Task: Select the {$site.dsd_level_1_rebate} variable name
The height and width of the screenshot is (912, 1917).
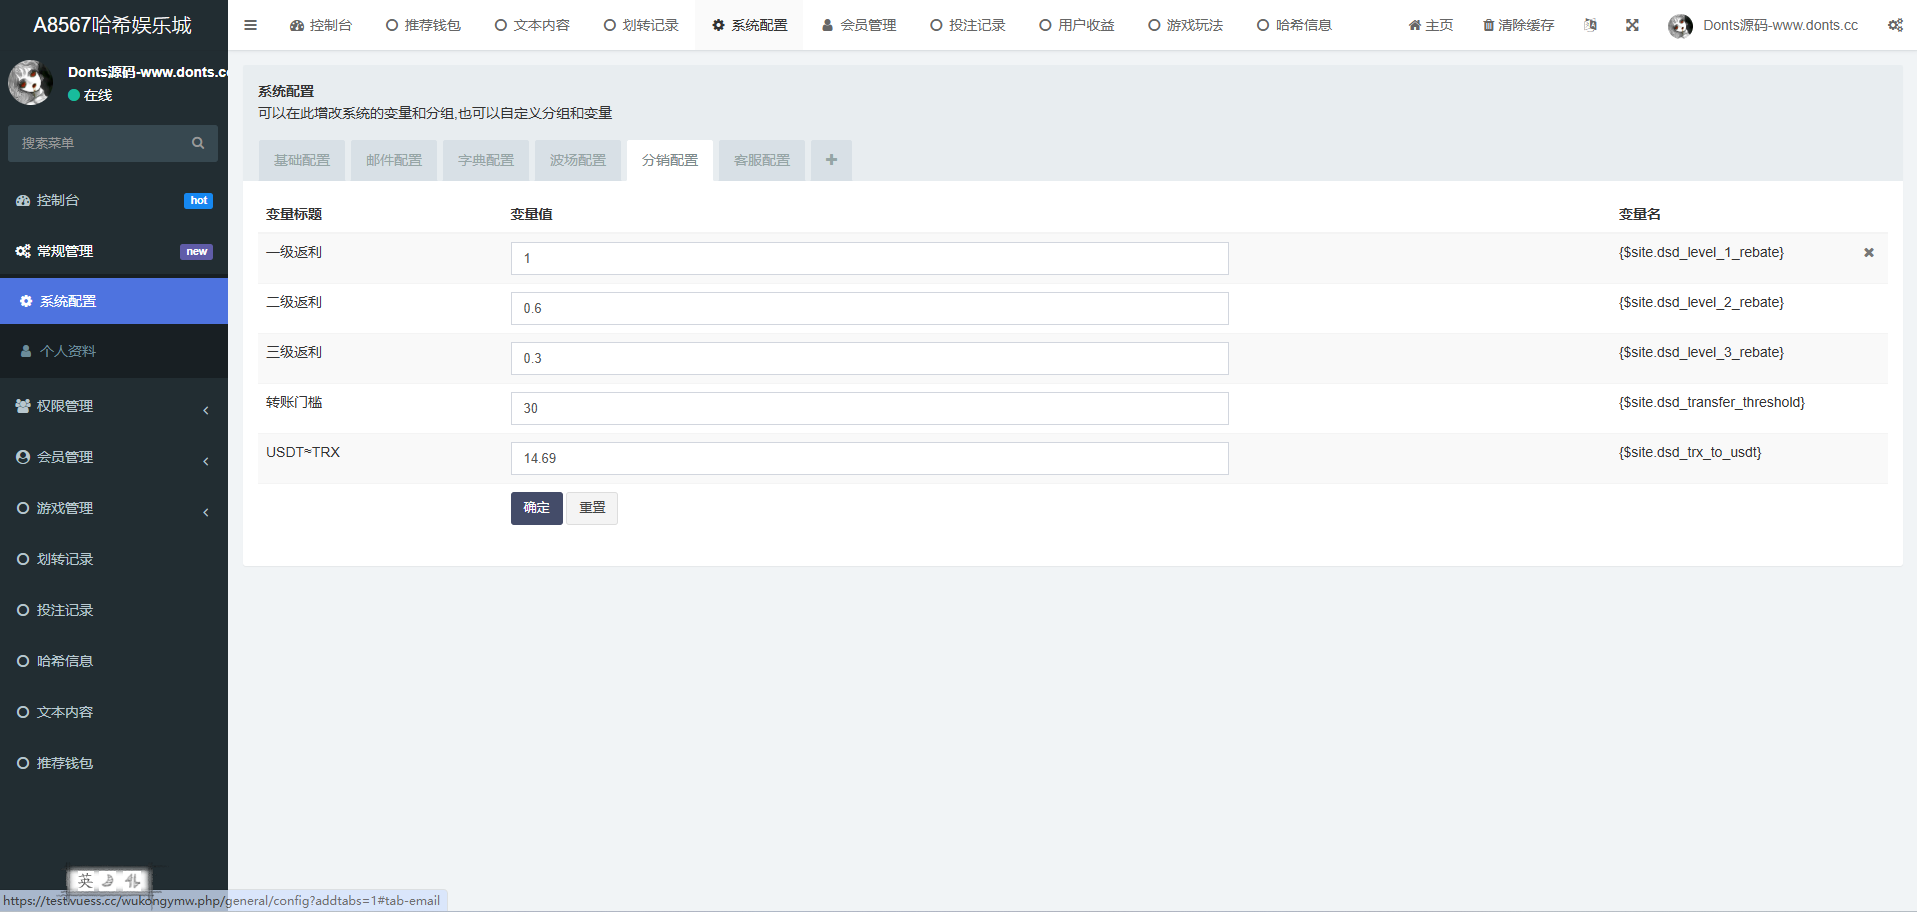Action: pyautogui.click(x=1701, y=252)
